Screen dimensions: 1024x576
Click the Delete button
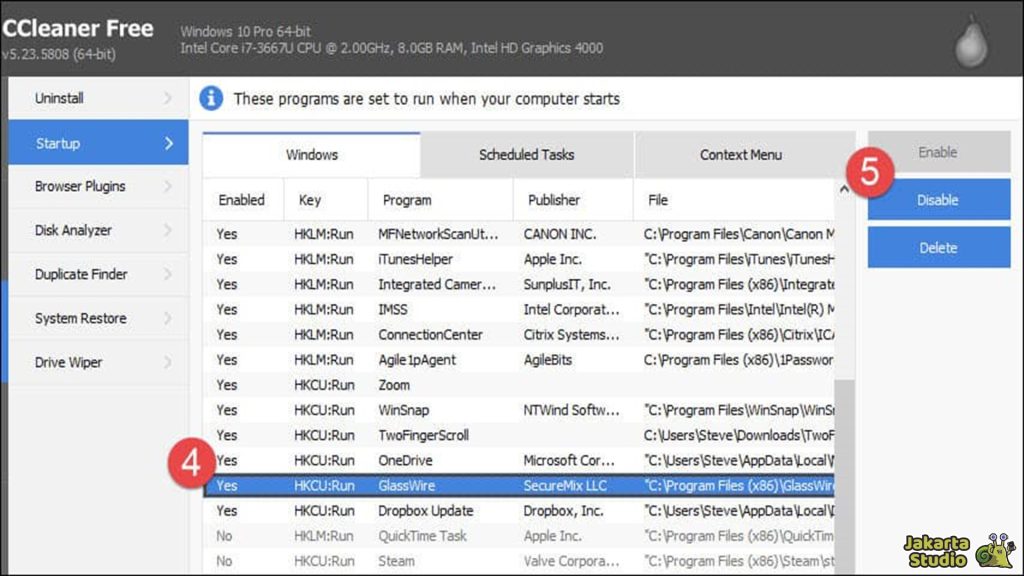pyautogui.click(x=938, y=248)
